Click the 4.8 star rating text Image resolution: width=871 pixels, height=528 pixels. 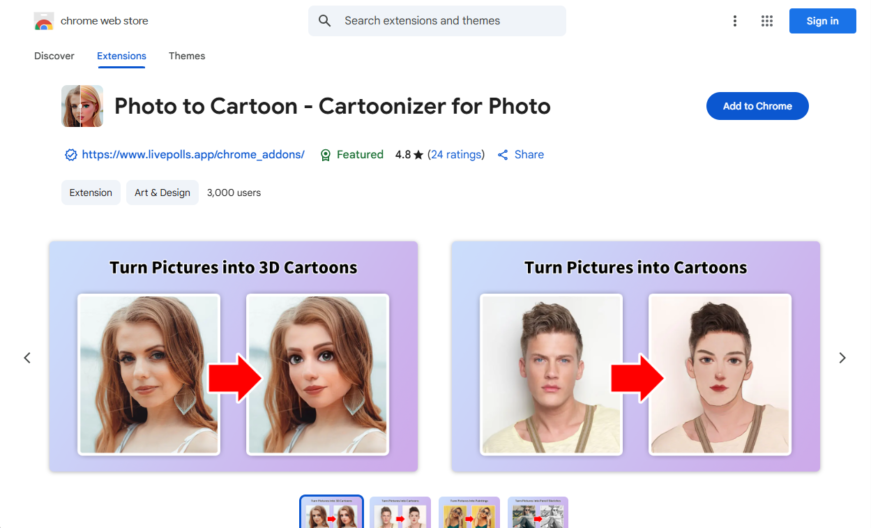409,155
